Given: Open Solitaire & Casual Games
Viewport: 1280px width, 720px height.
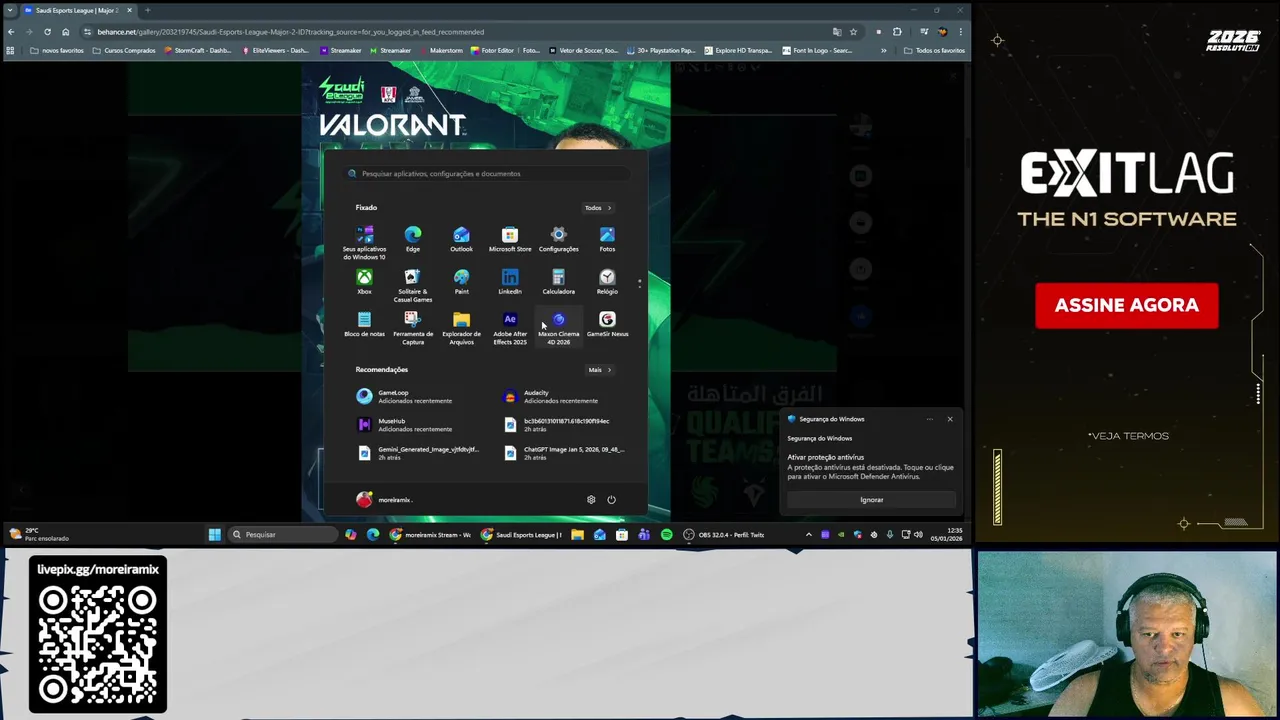Looking at the screenshot, I should click(x=413, y=285).
